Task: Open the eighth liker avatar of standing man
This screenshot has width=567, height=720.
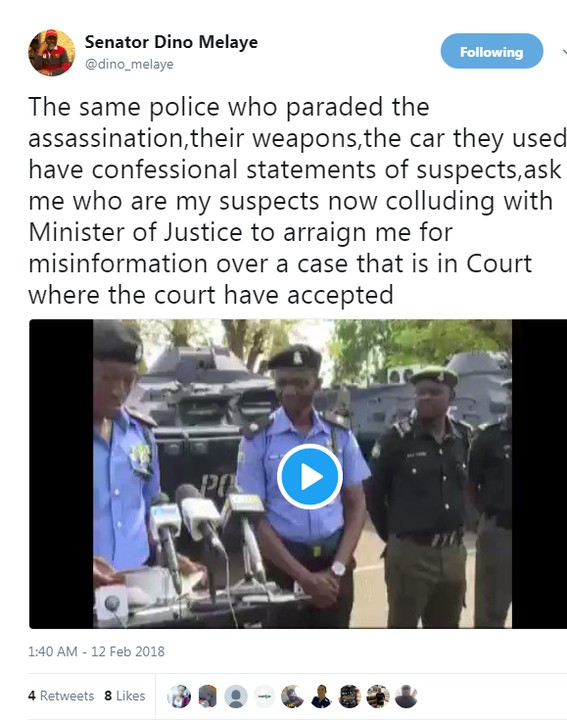Action: pos(378,696)
